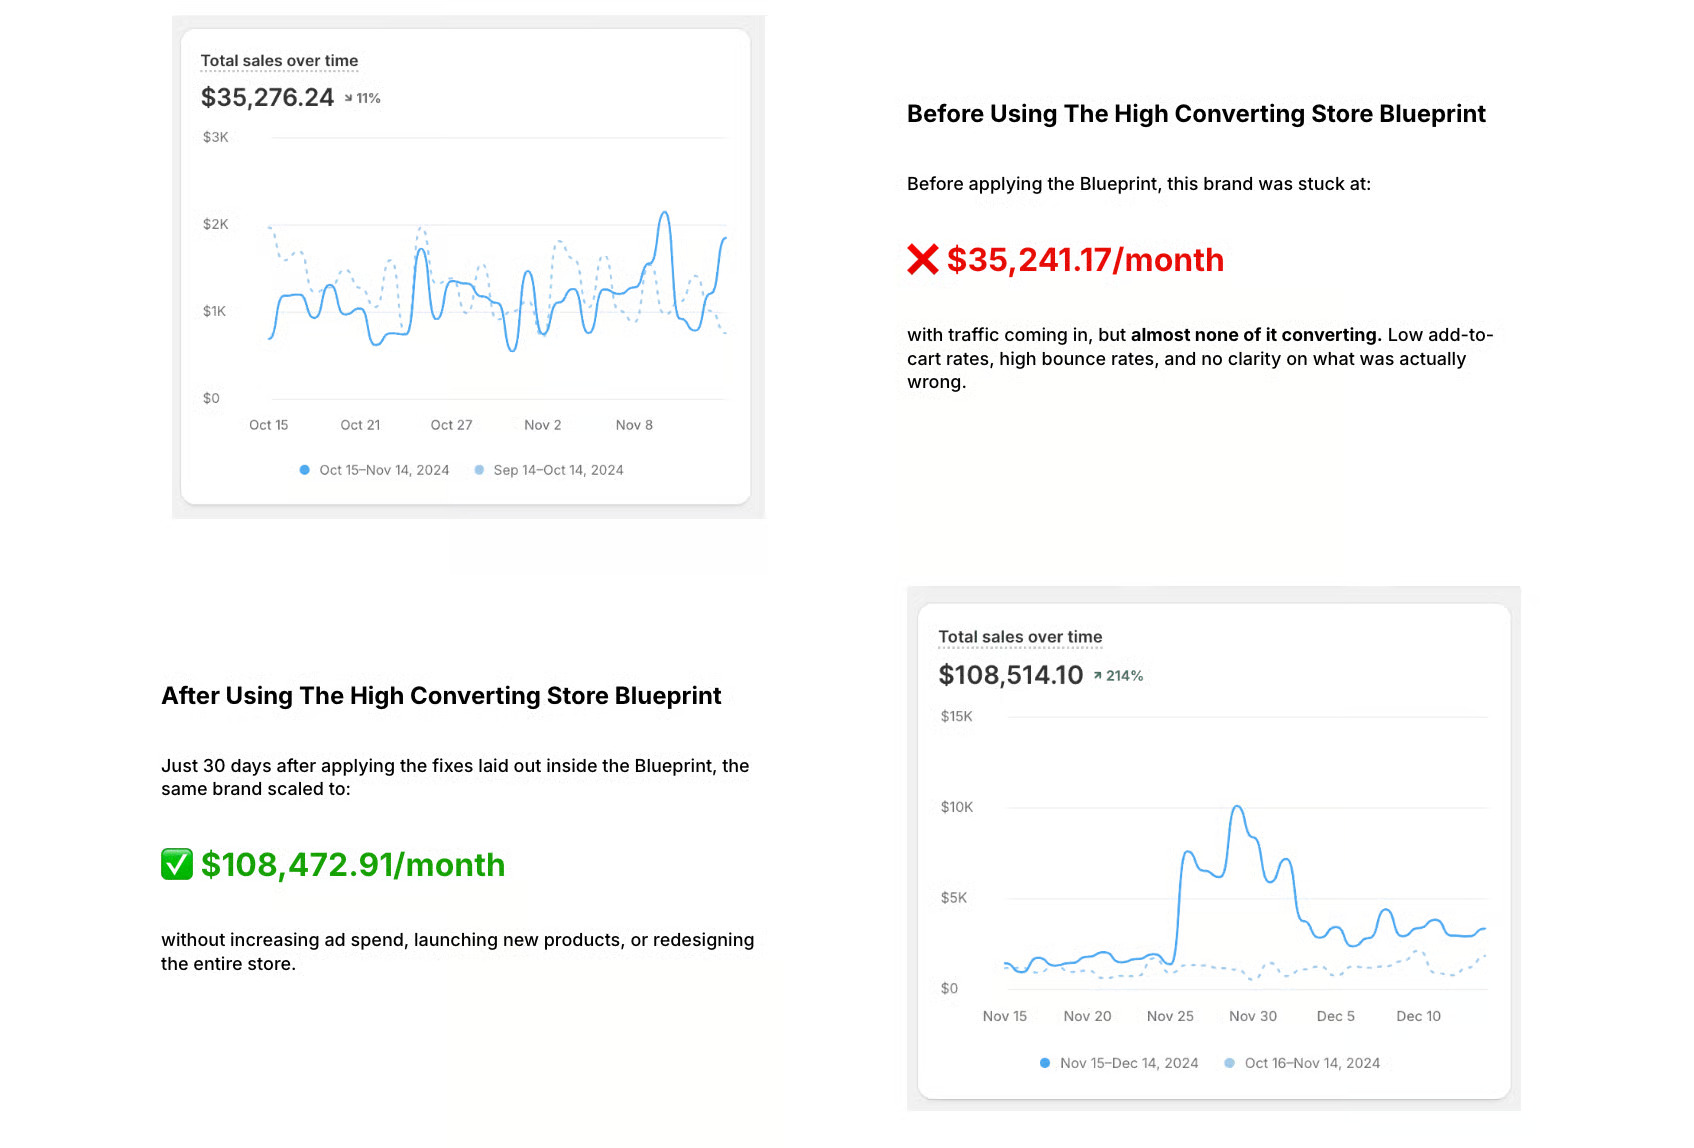Click the downward trend arrow next to 11%
Image resolution: width=1694 pixels, height=1148 pixels.
click(x=349, y=98)
